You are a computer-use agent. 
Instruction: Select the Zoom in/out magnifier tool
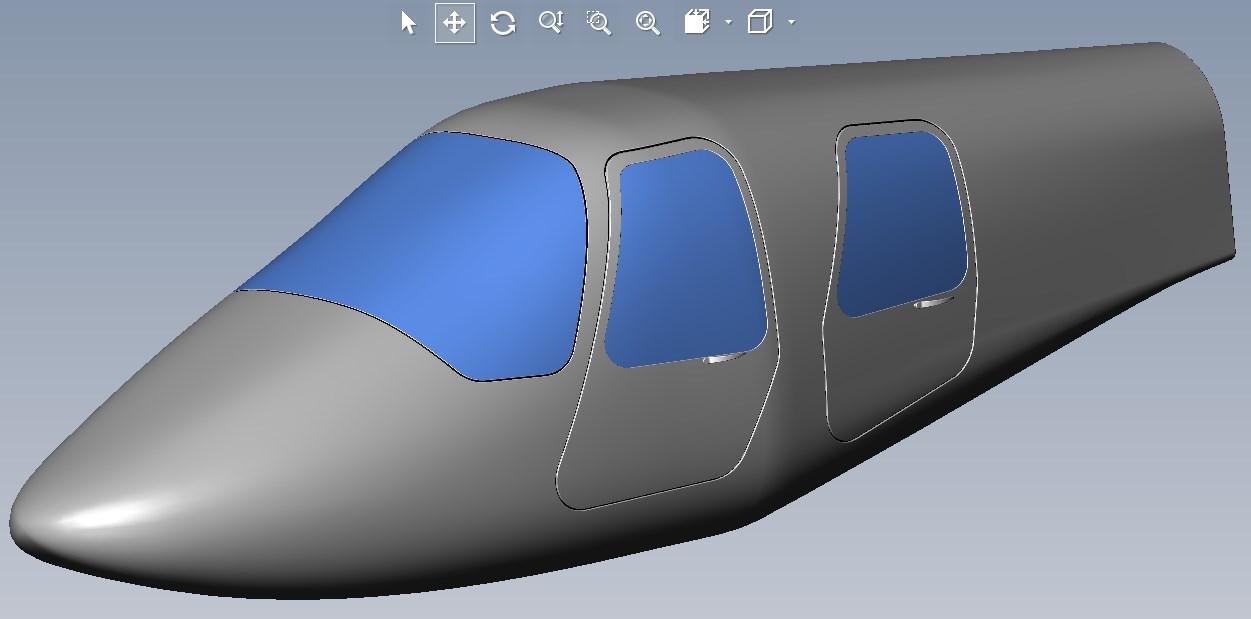click(551, 22)
